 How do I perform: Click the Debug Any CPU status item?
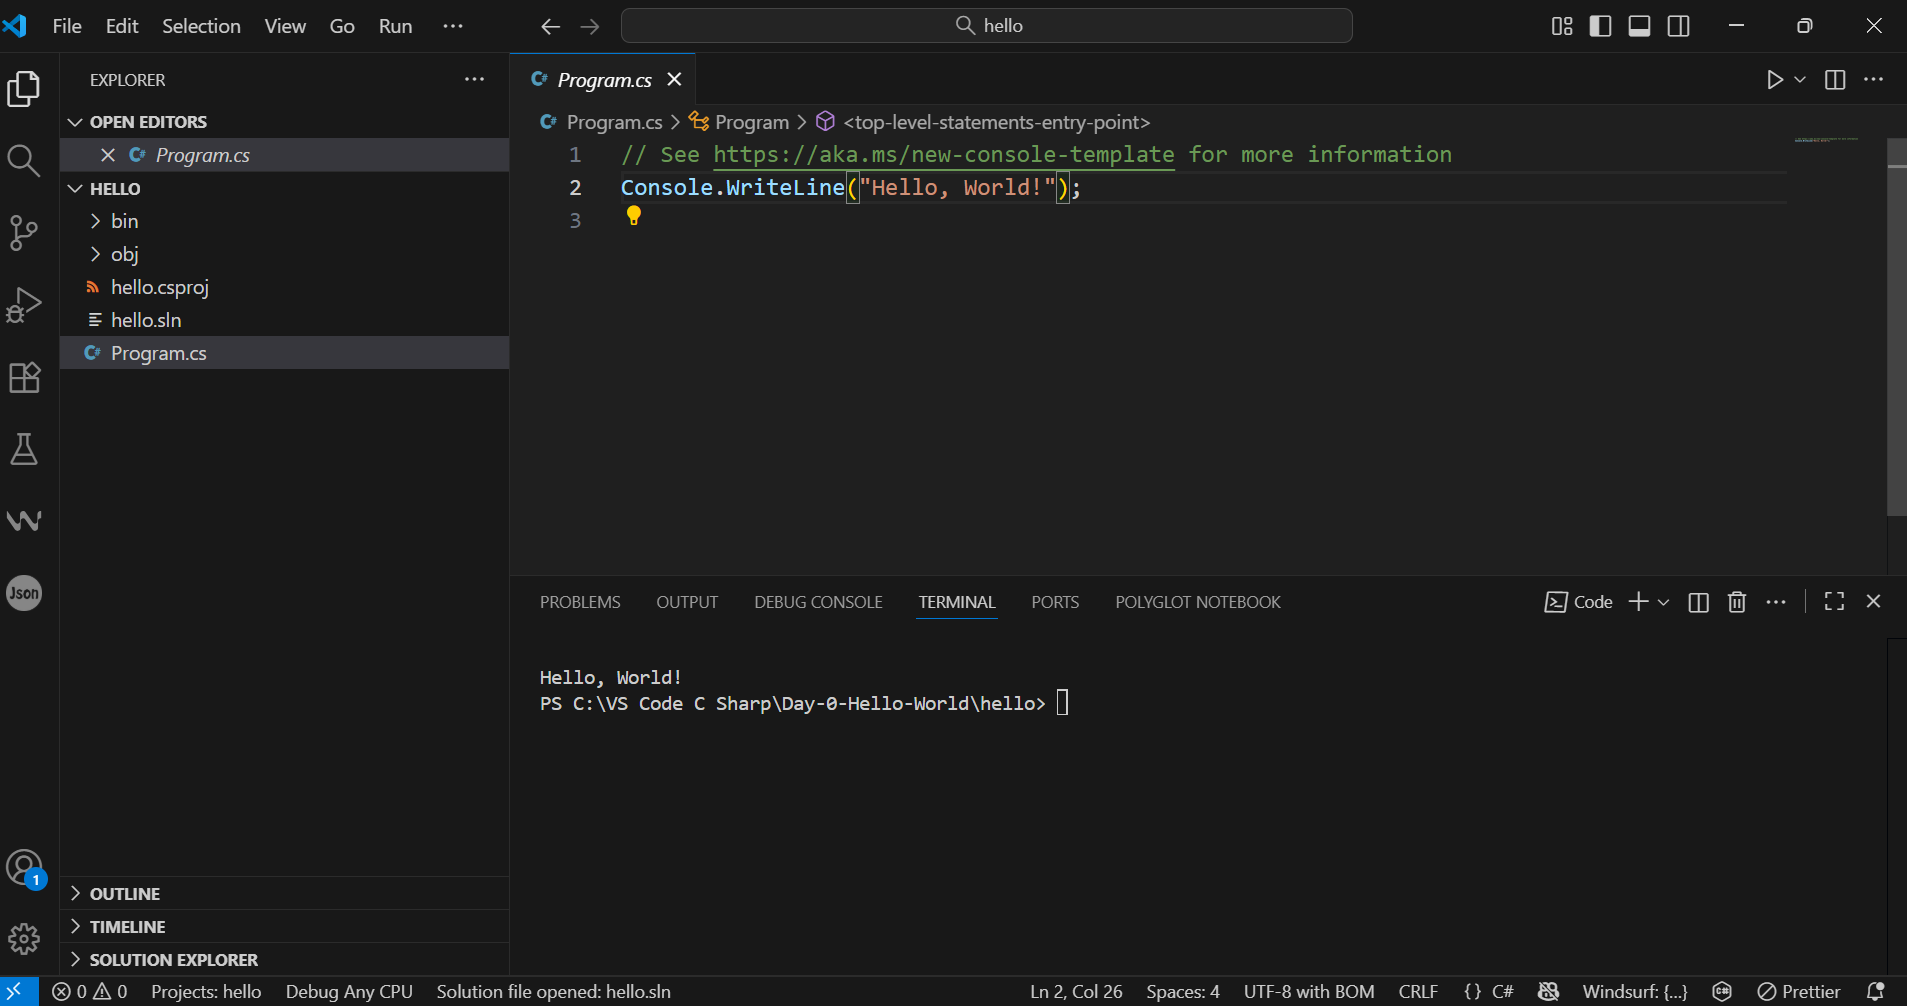(x=349, y=992)
